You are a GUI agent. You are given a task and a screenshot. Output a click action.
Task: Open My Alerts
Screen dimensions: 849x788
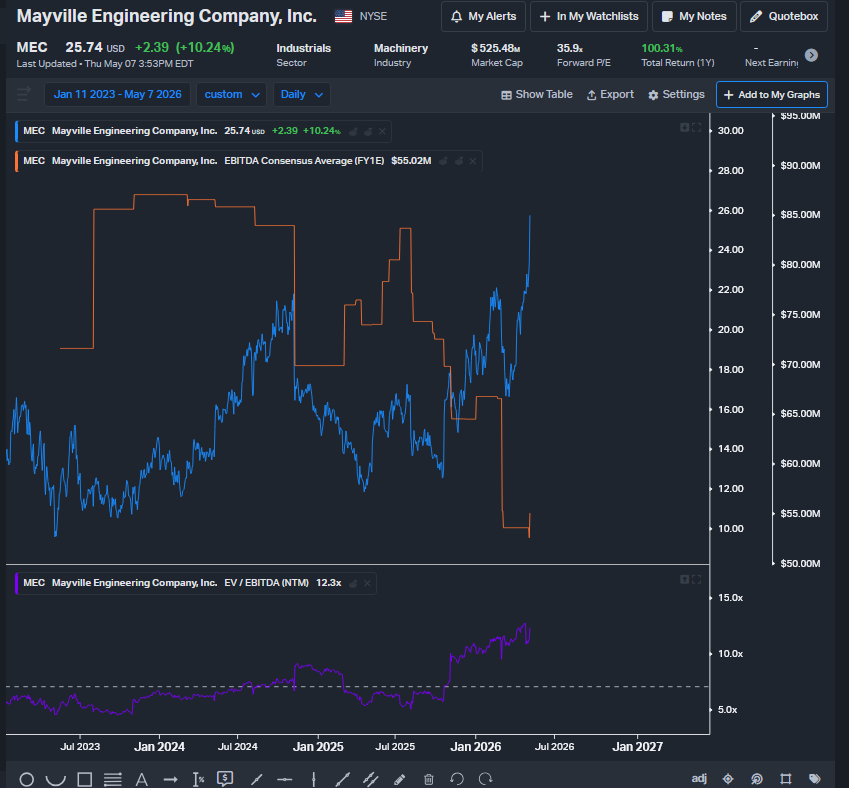483,16
